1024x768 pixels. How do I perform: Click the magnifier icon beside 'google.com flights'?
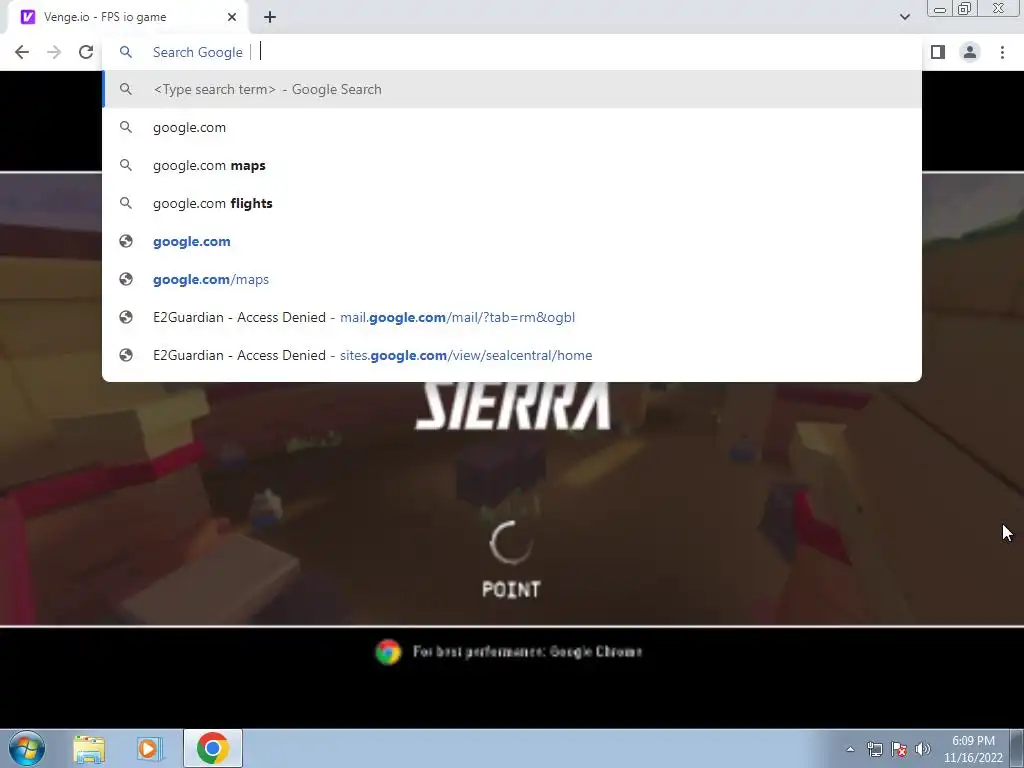(126, 203)
